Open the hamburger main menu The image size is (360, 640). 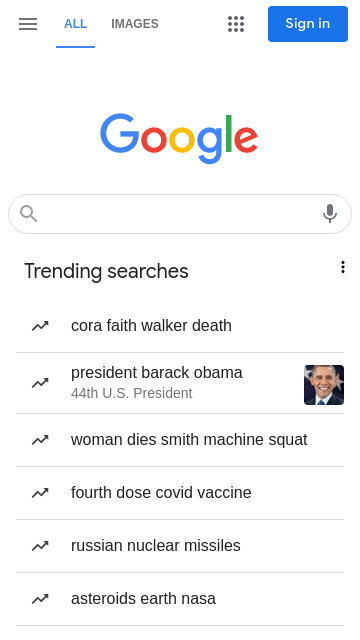(x=28, y=24)
